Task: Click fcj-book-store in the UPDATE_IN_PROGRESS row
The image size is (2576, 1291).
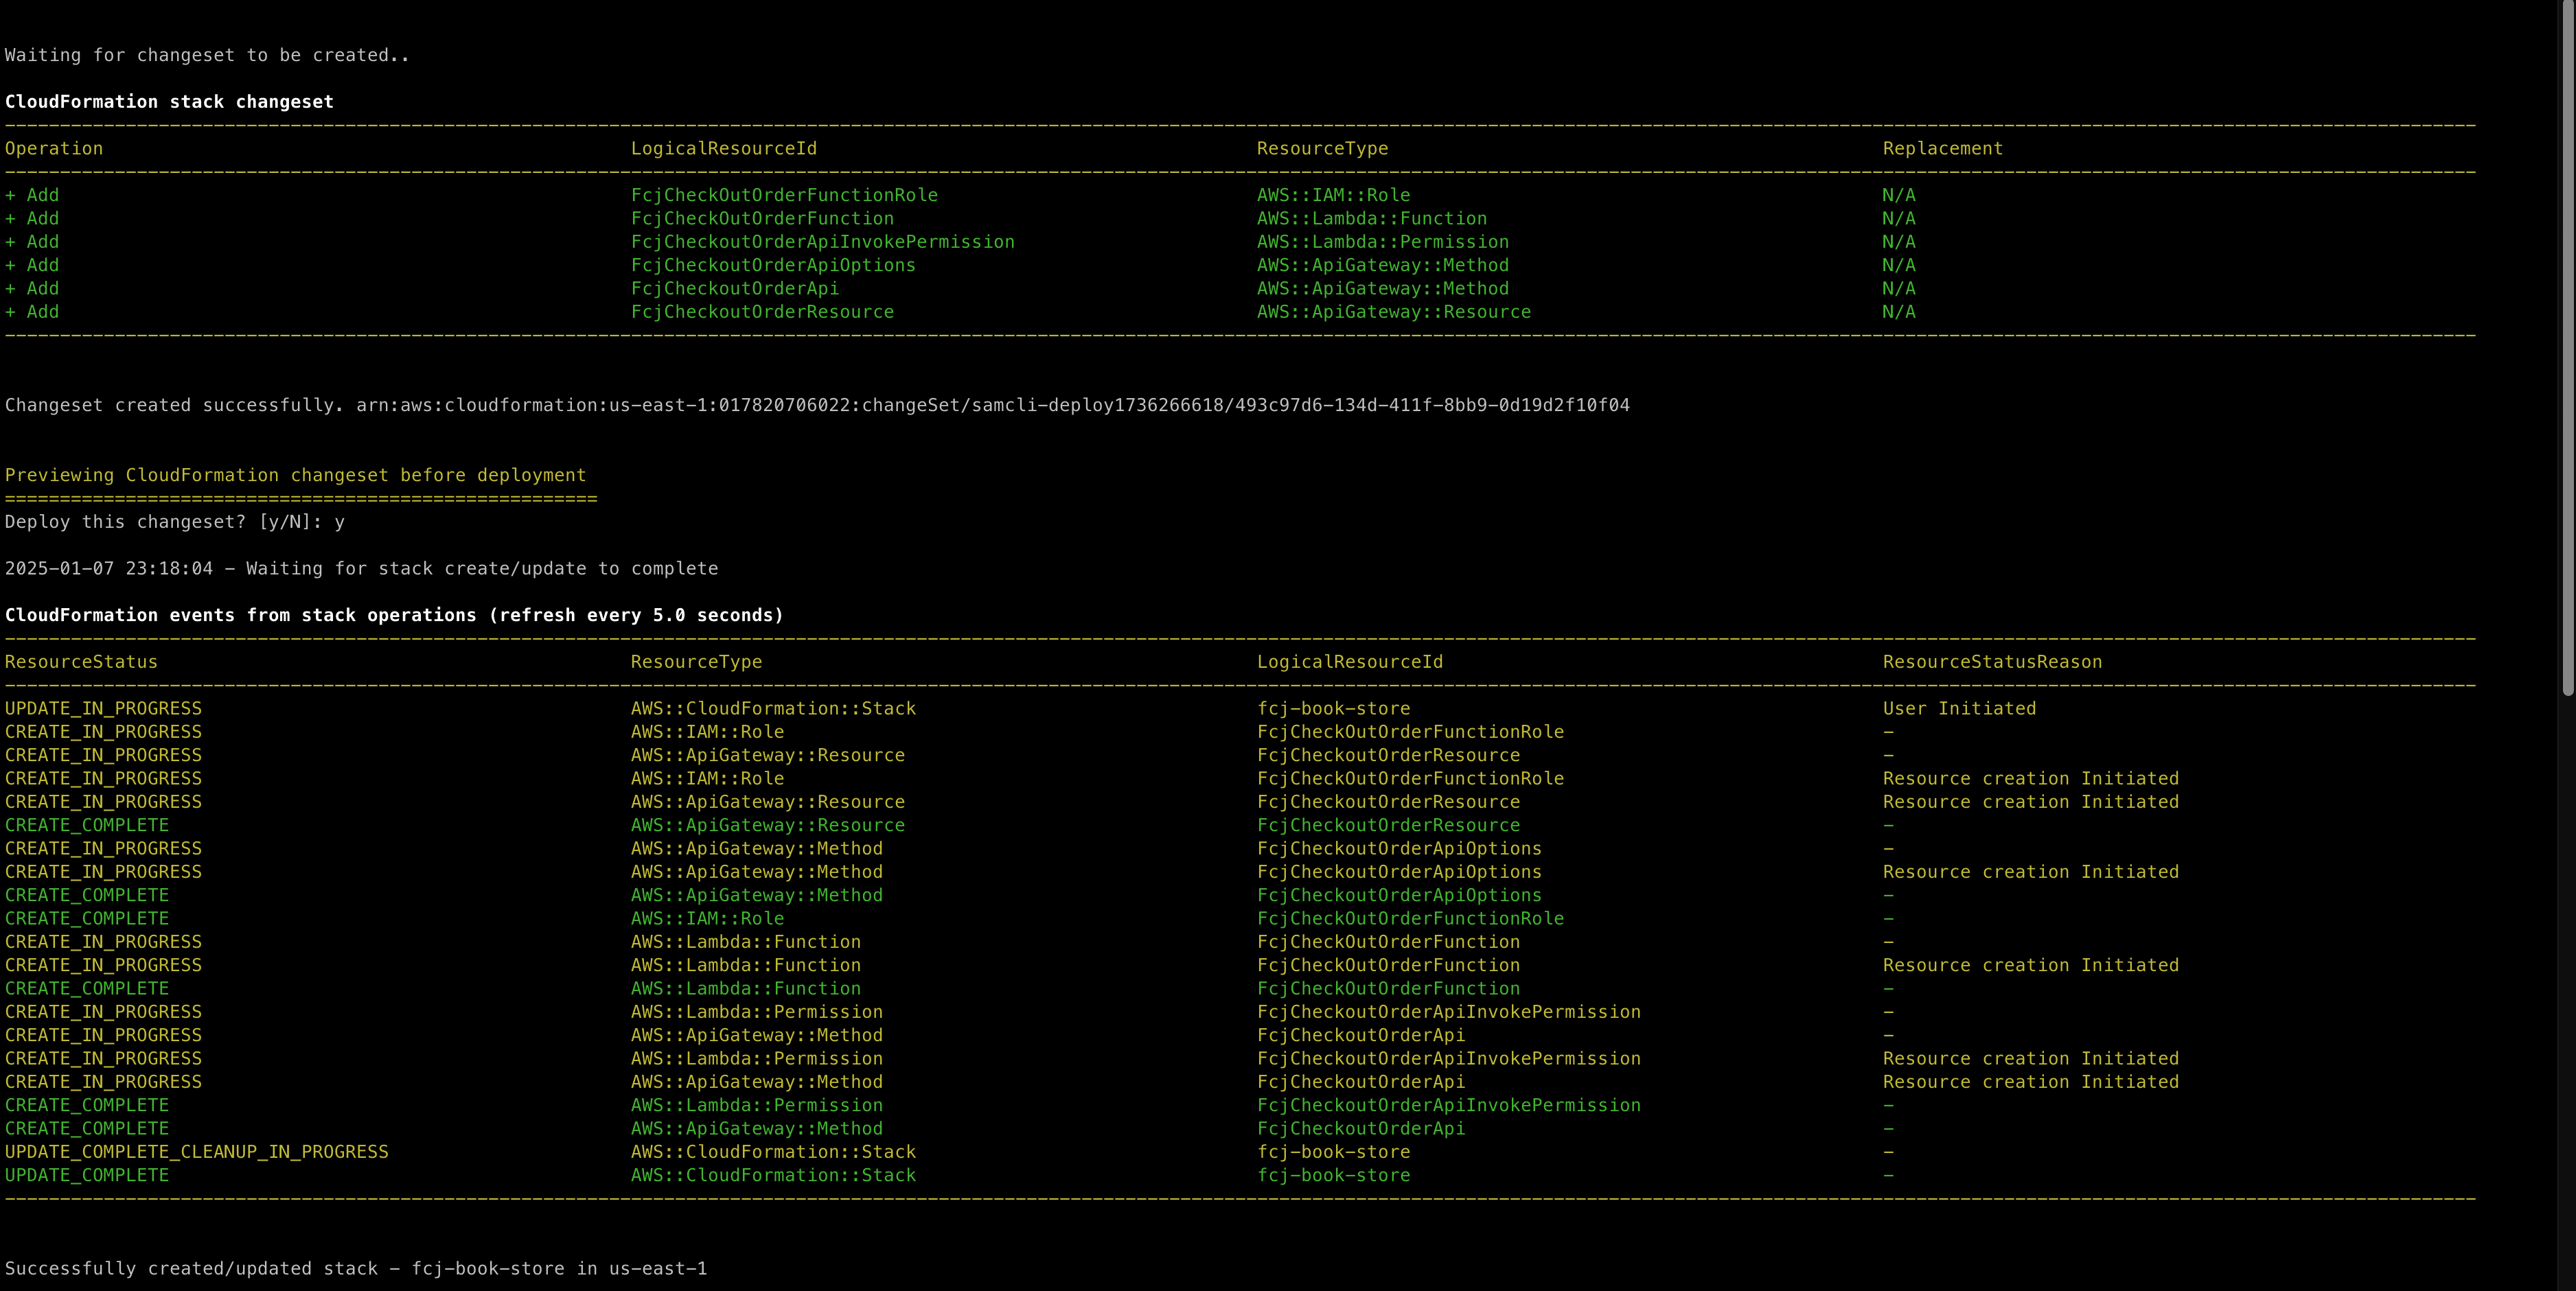Action: 1333,708
